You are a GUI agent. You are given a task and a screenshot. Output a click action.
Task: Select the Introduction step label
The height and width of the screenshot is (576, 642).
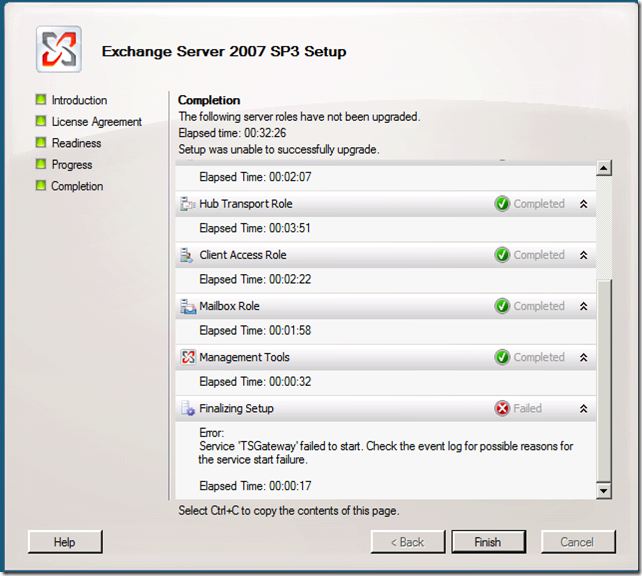click(79, 100)
